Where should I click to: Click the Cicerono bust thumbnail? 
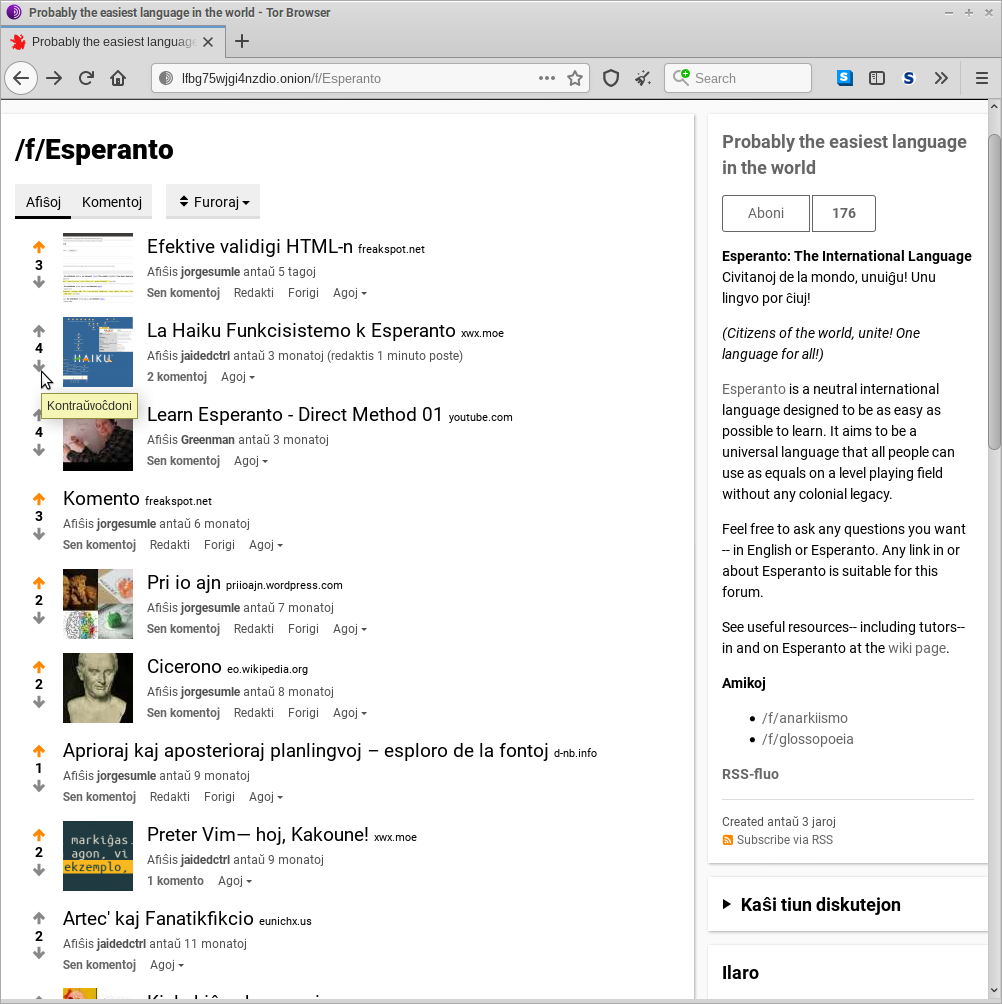(x=98, y=688)
